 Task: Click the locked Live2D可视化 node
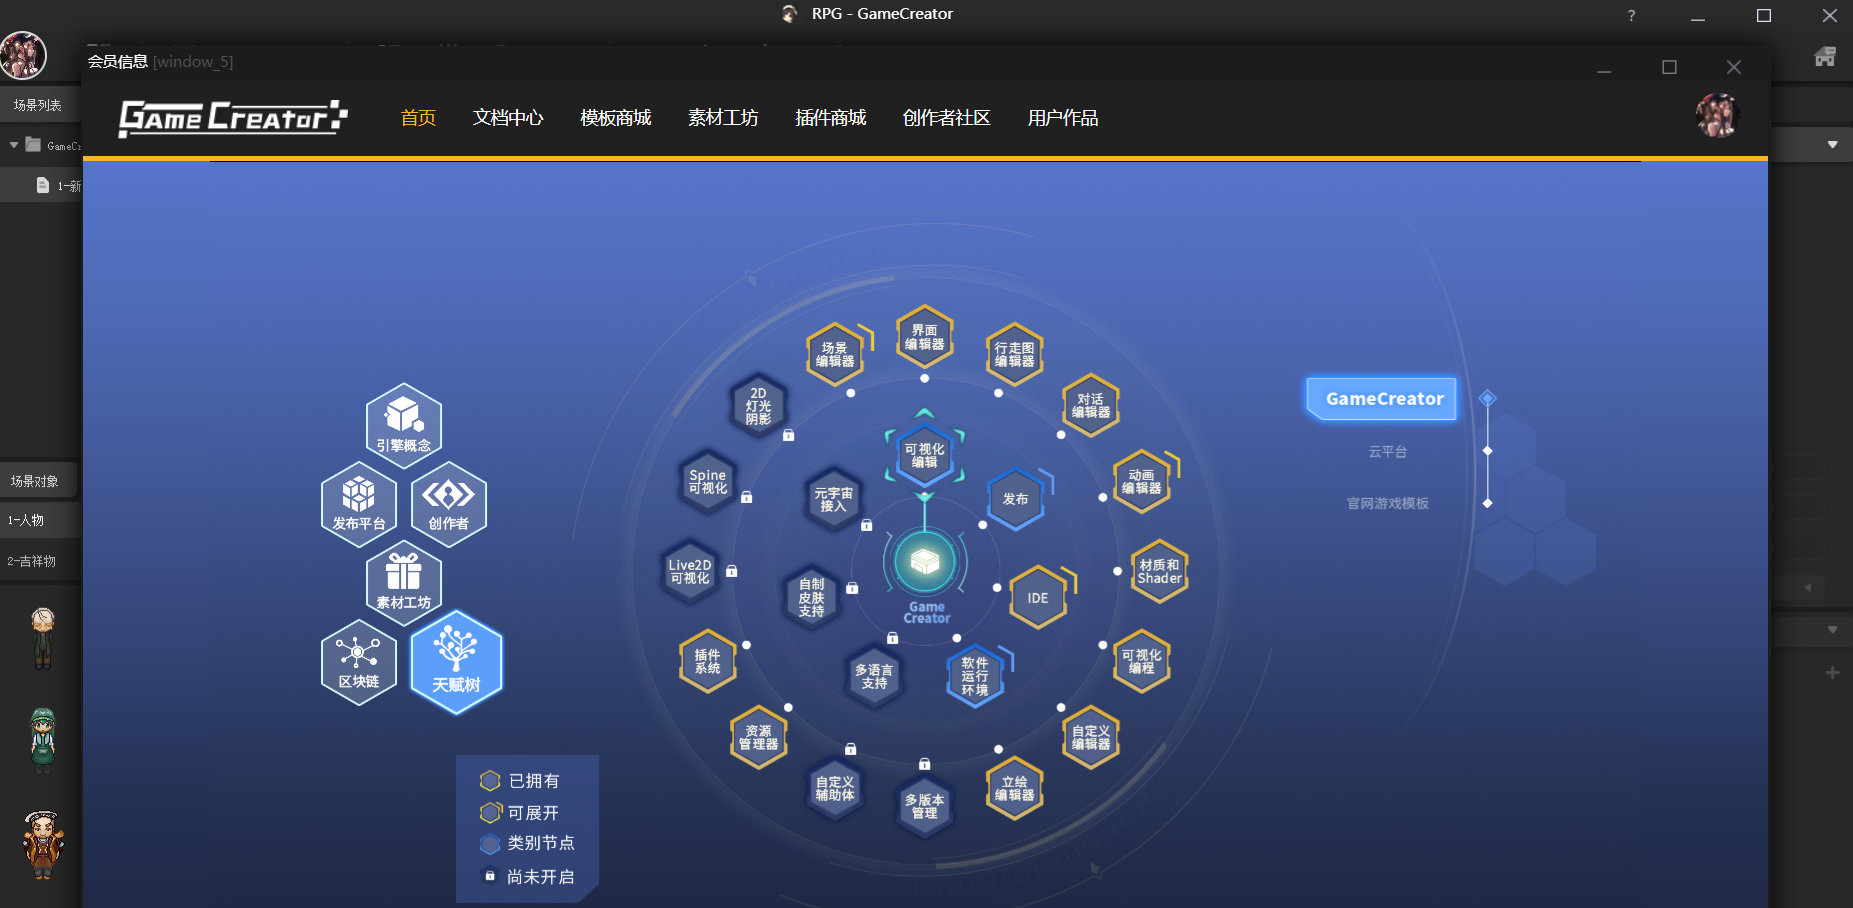(690, 571)
